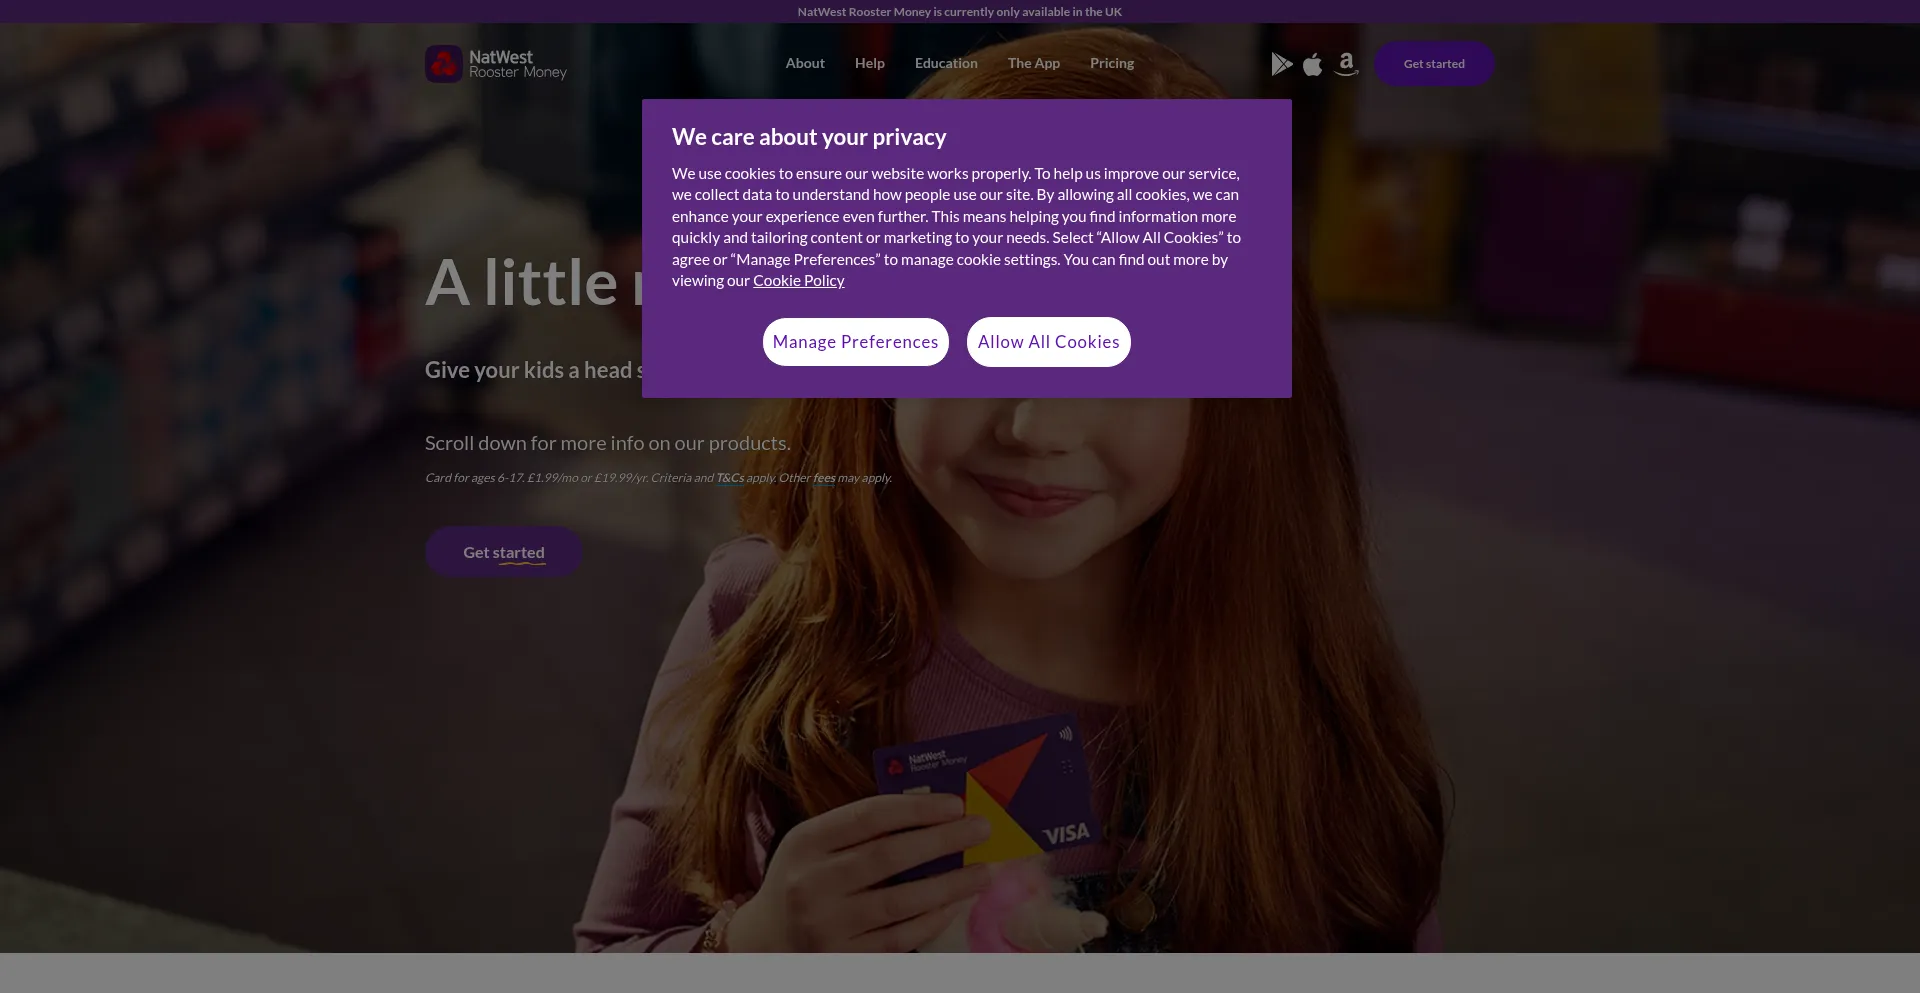Go to the Pricing page
Viewport: 1920px width, 993px height.
pos(1112,63)
